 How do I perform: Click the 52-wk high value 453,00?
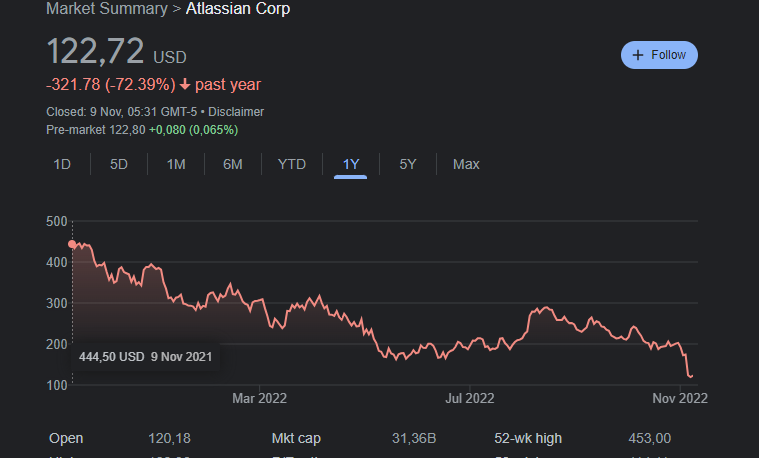(650, 439)
